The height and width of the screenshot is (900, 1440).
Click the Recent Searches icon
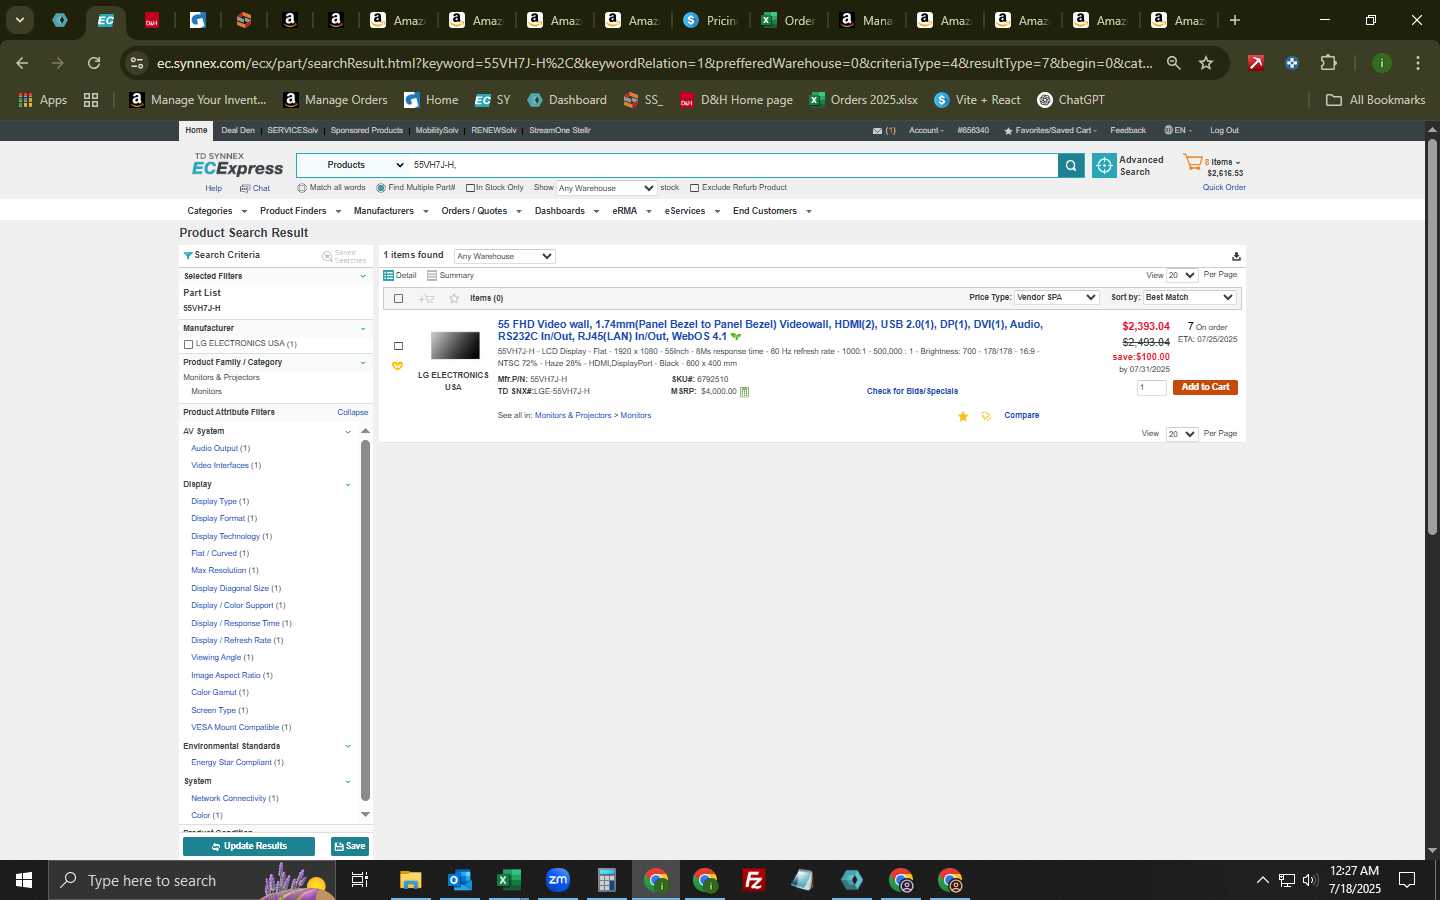click(327, 257)
